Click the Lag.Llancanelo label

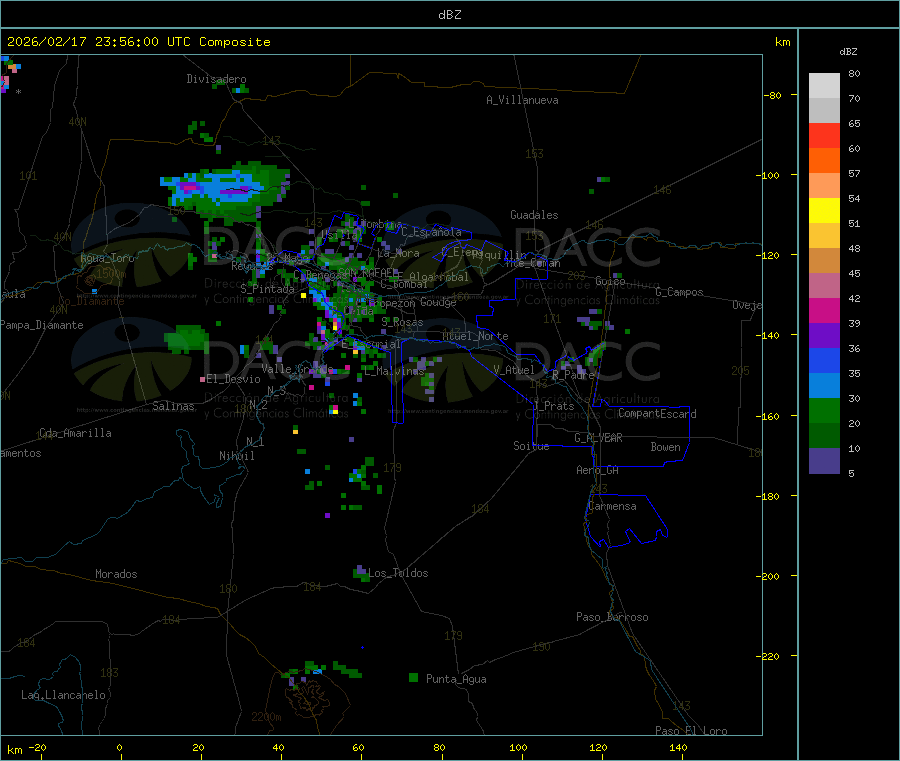pos(64,695)
